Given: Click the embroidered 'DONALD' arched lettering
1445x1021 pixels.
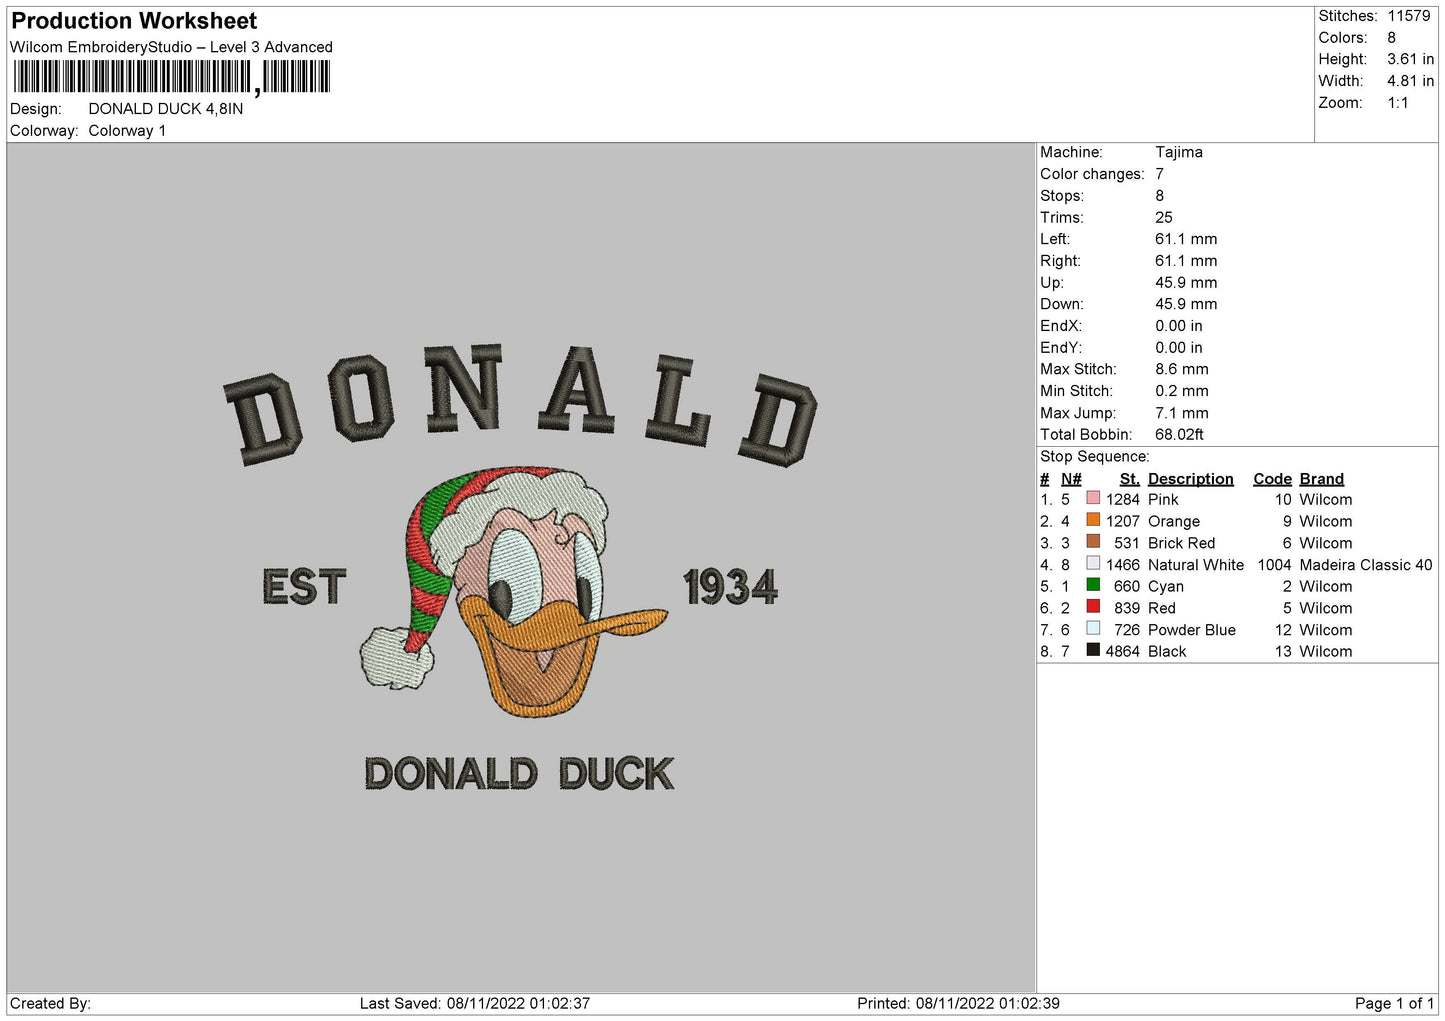Looking at the screenshot, I should click(520, 405).
